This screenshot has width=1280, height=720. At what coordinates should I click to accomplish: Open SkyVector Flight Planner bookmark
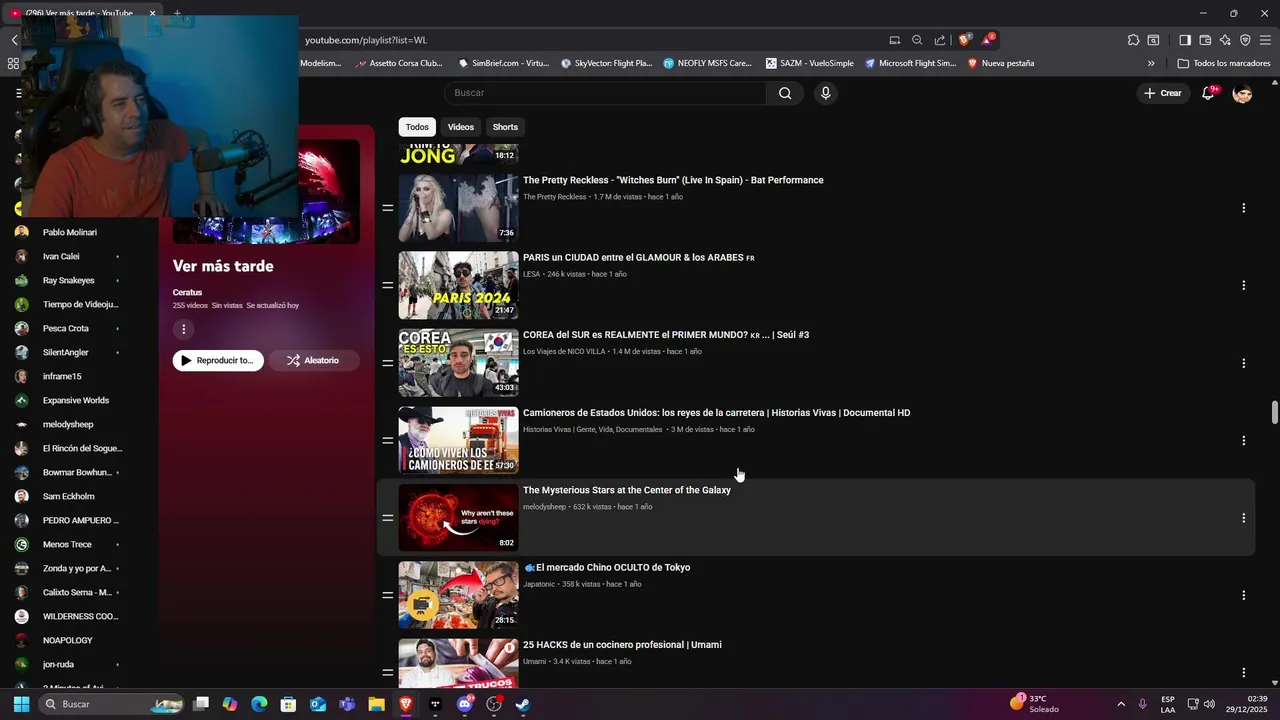click(x=607, y=63)
